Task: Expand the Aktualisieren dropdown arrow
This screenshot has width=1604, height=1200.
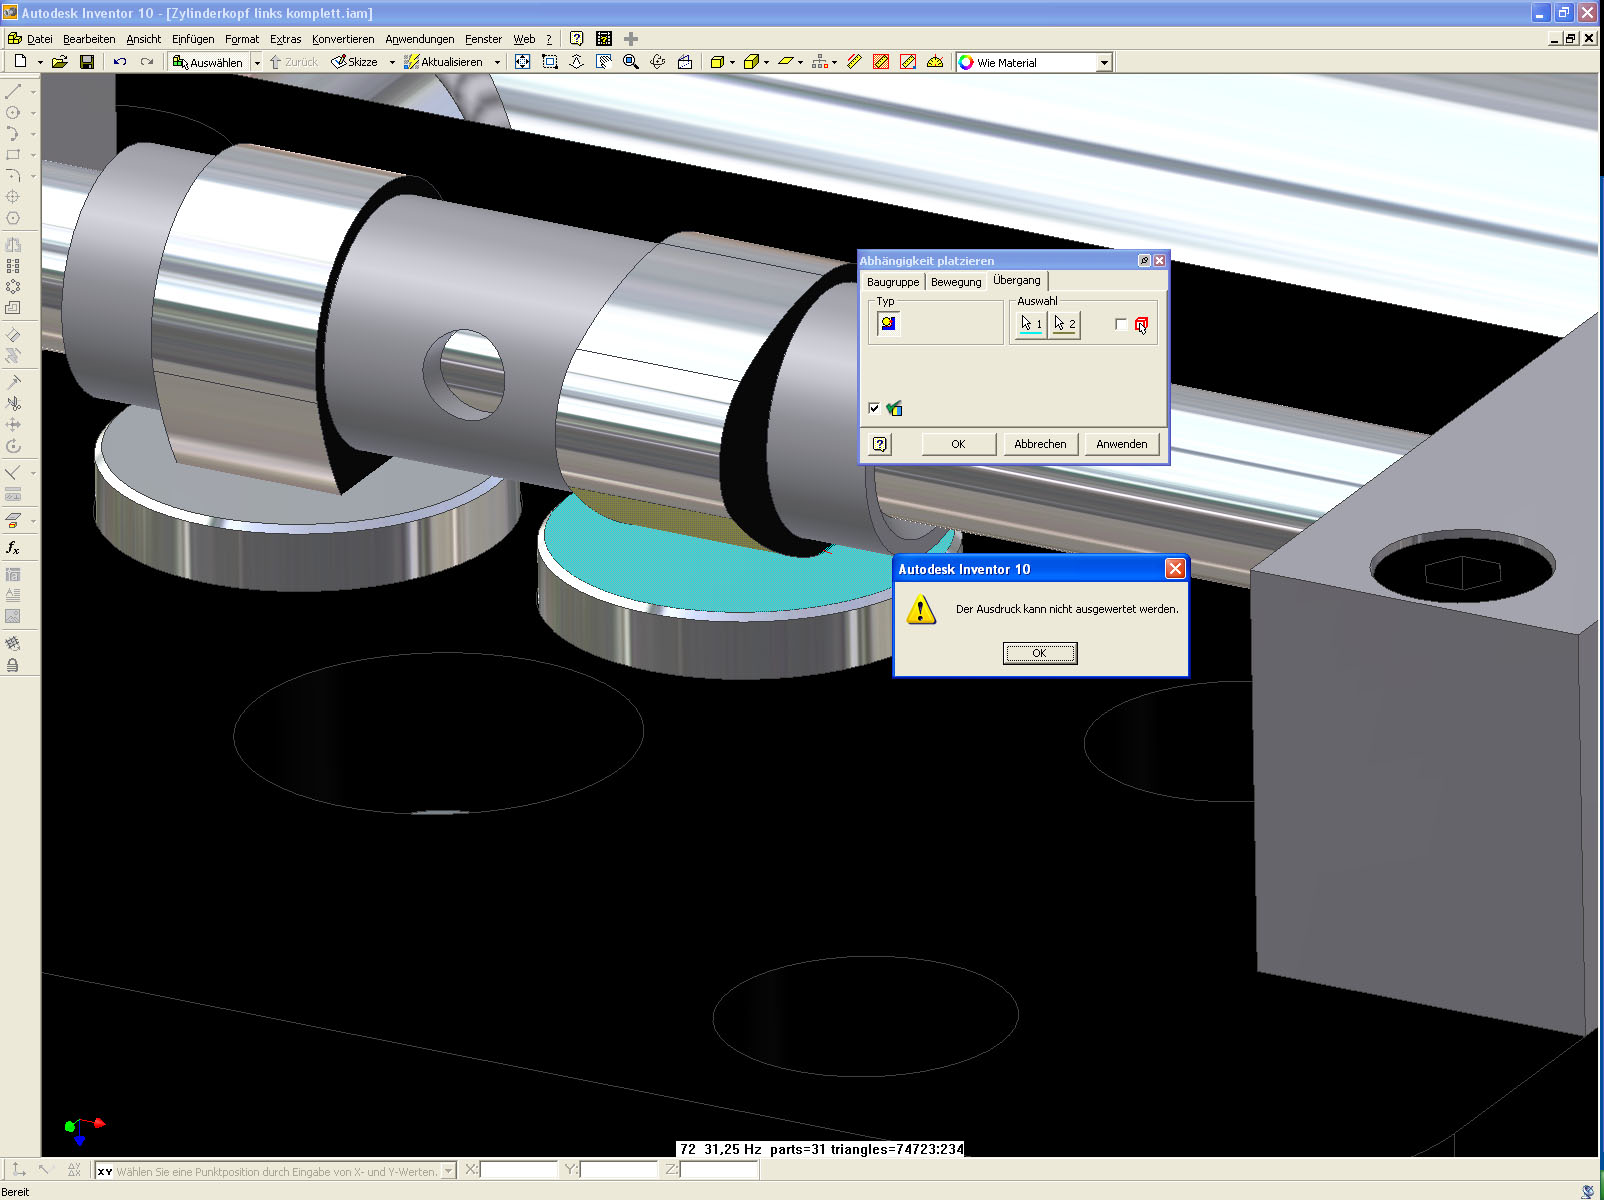Action: [497, 62]
